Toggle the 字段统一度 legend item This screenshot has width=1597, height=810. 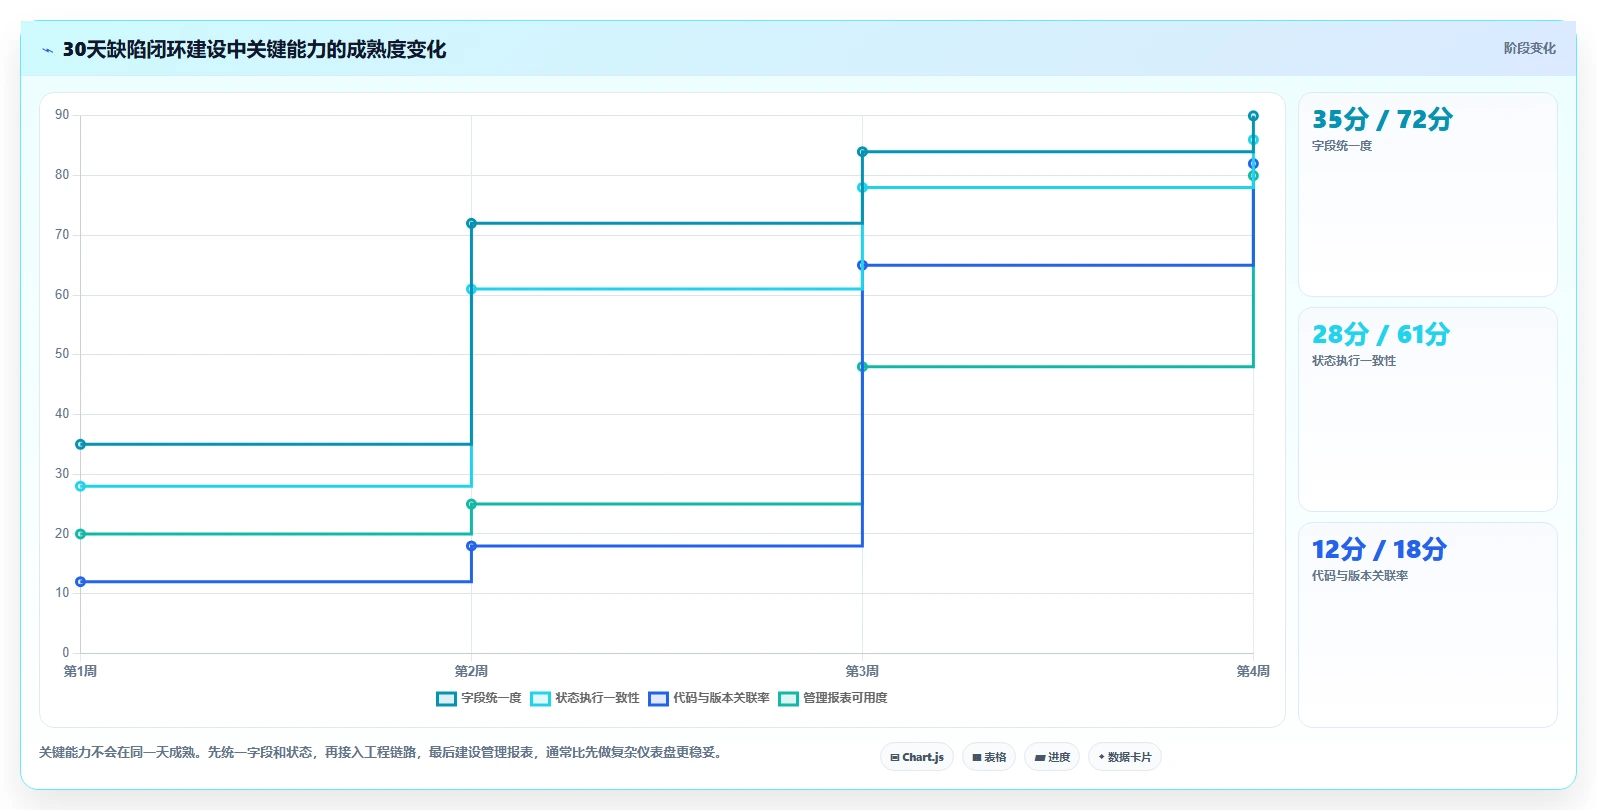coord(479,698)
